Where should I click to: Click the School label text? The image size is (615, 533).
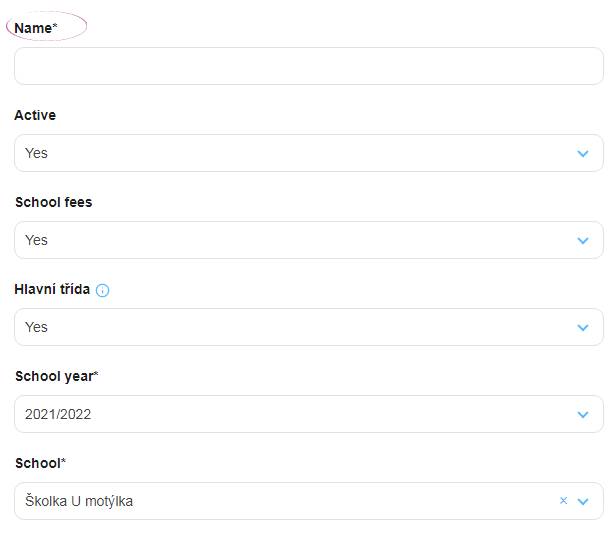40,463
